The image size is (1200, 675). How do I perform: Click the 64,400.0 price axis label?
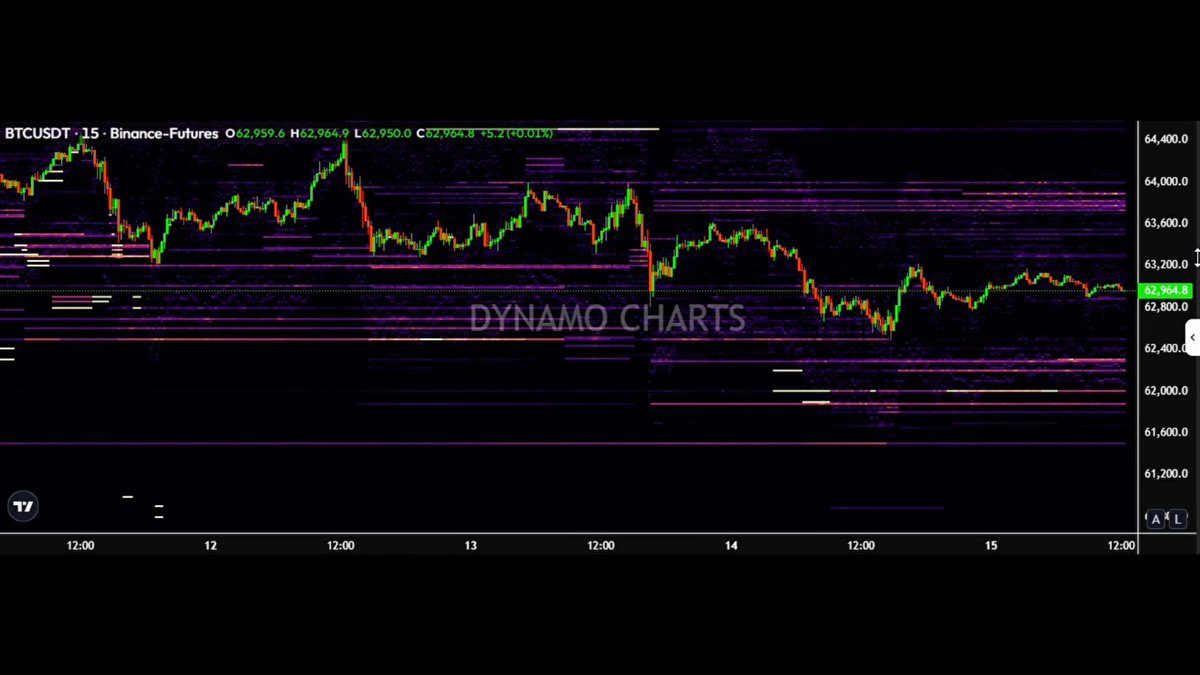pos(1166,140)
